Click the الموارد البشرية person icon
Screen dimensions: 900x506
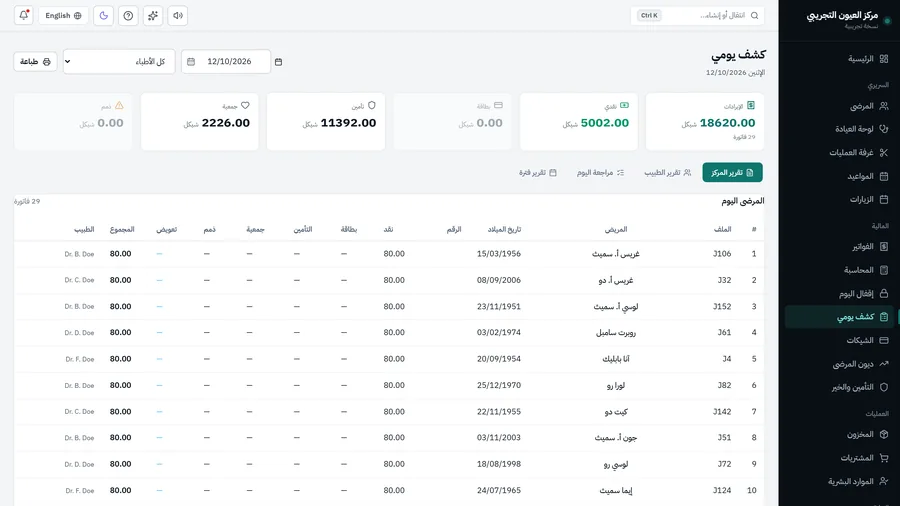(x=884, y=481)
